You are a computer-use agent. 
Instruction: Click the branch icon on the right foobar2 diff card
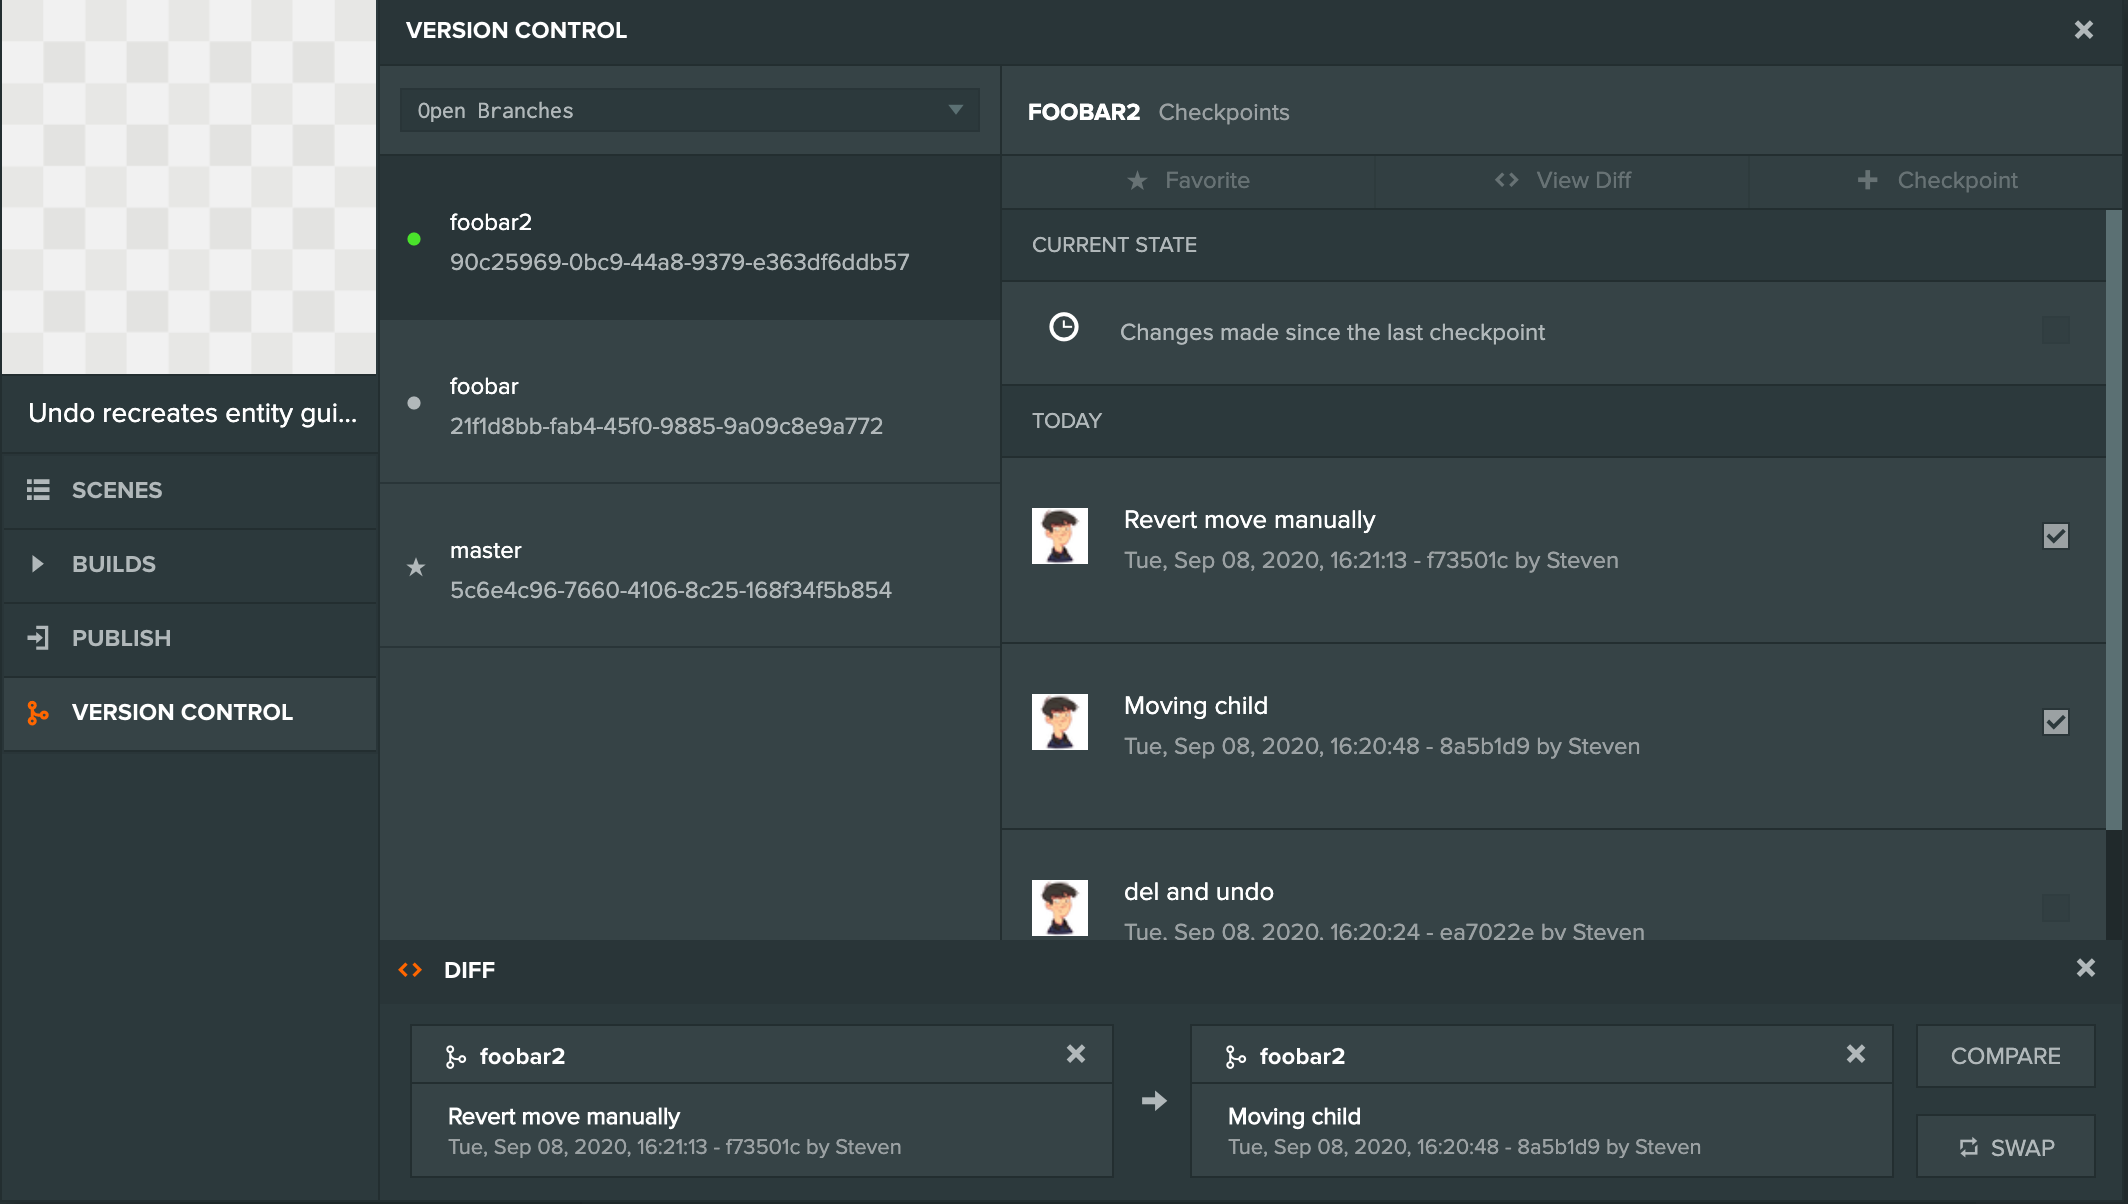[x=1237, y=1055]
